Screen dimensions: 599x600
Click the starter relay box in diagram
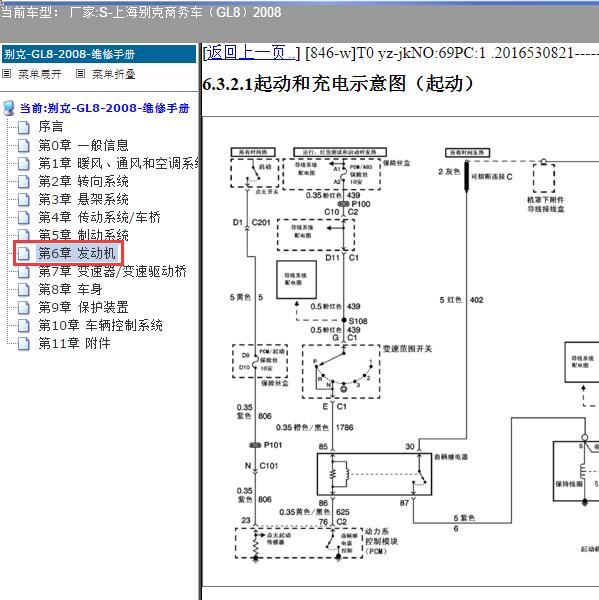pyautogui.click(x=374, y=474)
